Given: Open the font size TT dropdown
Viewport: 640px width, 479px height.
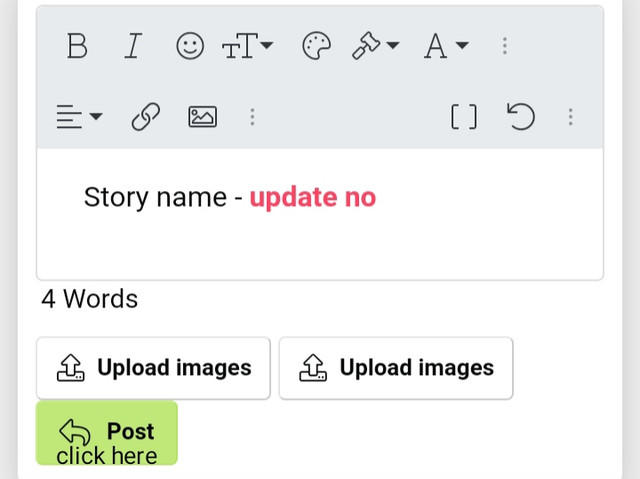Looking at the screenshot, I should tap(247, 46).
